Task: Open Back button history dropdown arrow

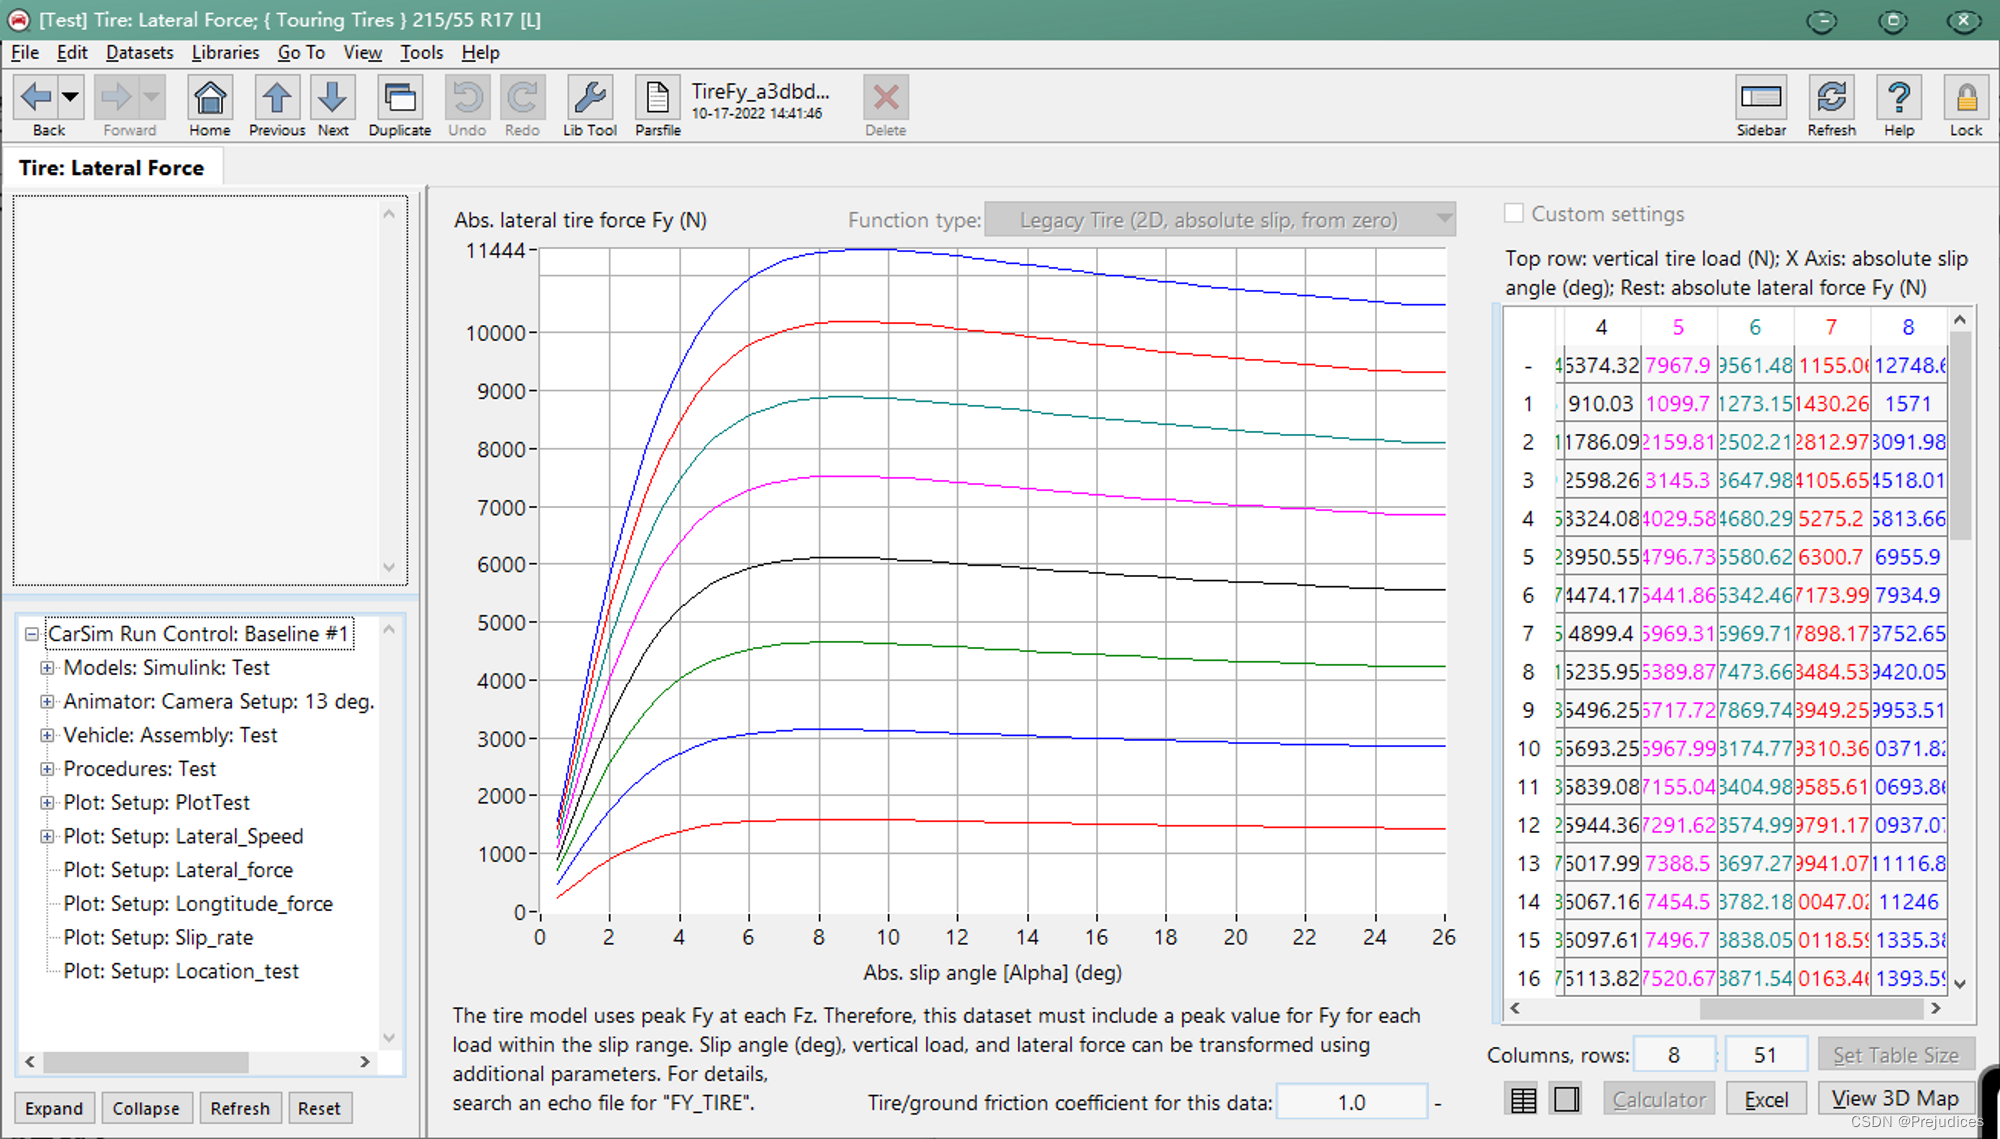Action: pos(70,98)
